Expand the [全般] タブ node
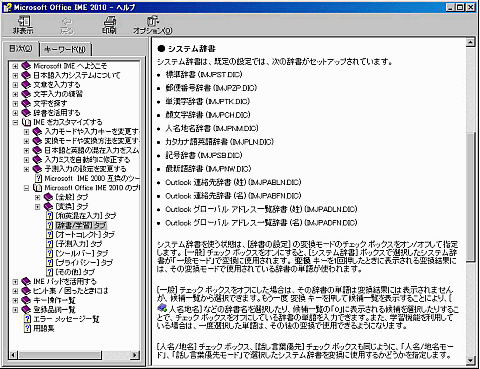Image resolution: width=480 pixels, height=369 pixels. pyautogui.click(x=37, y=197)
